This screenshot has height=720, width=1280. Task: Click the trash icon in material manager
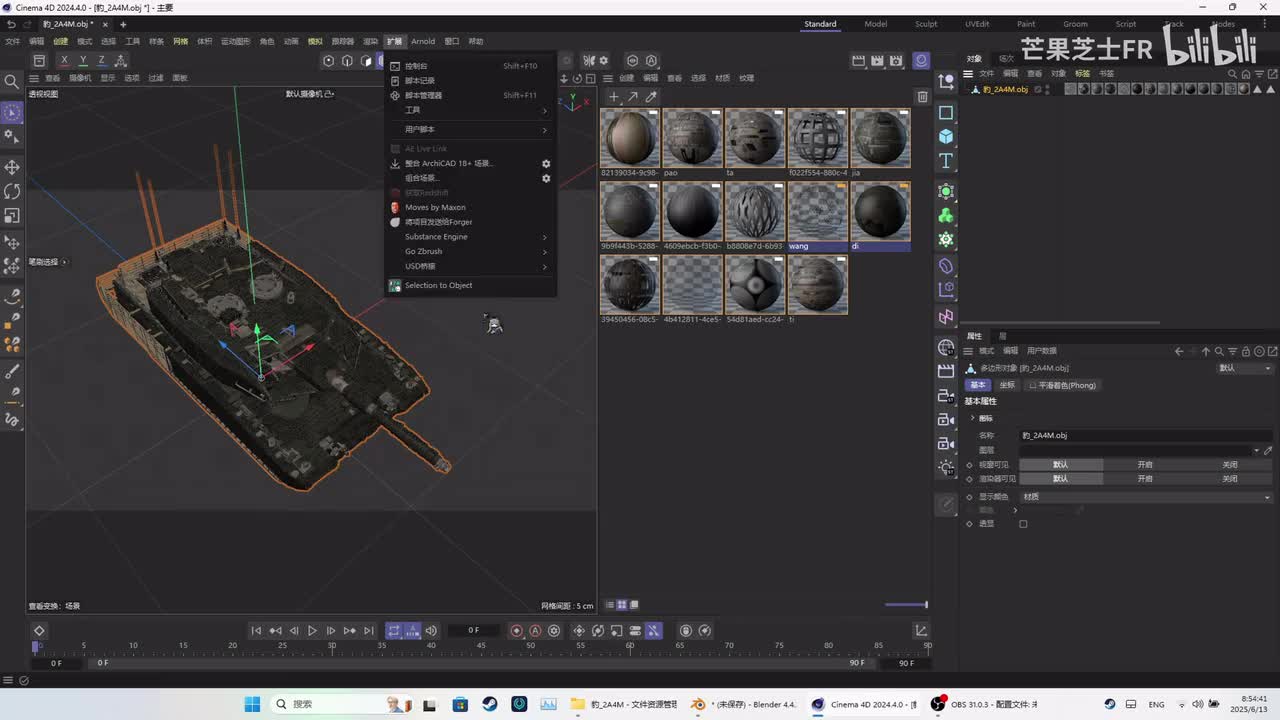pos(922,97)
